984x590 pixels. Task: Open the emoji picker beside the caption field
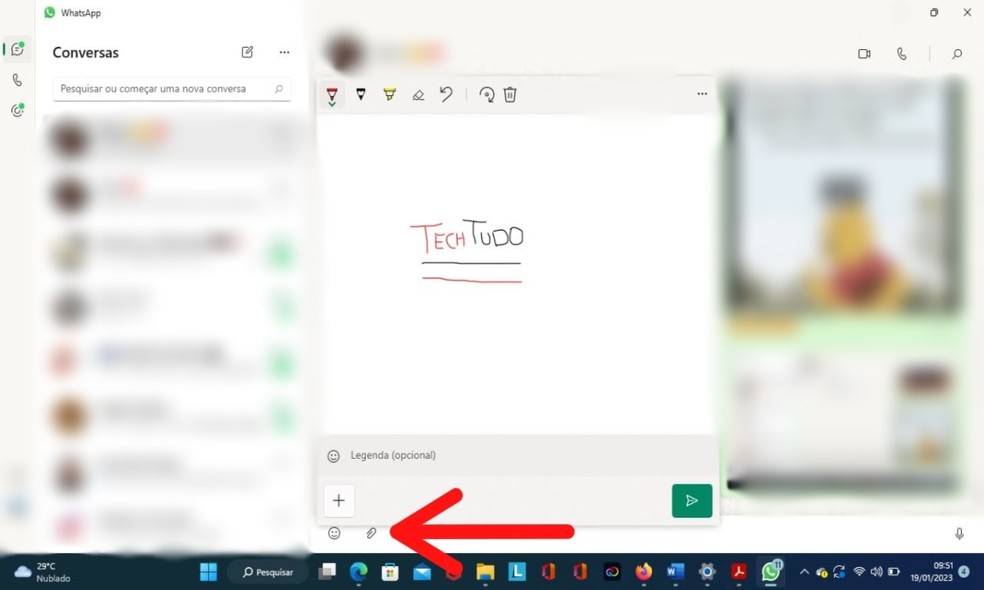point(332,455)
